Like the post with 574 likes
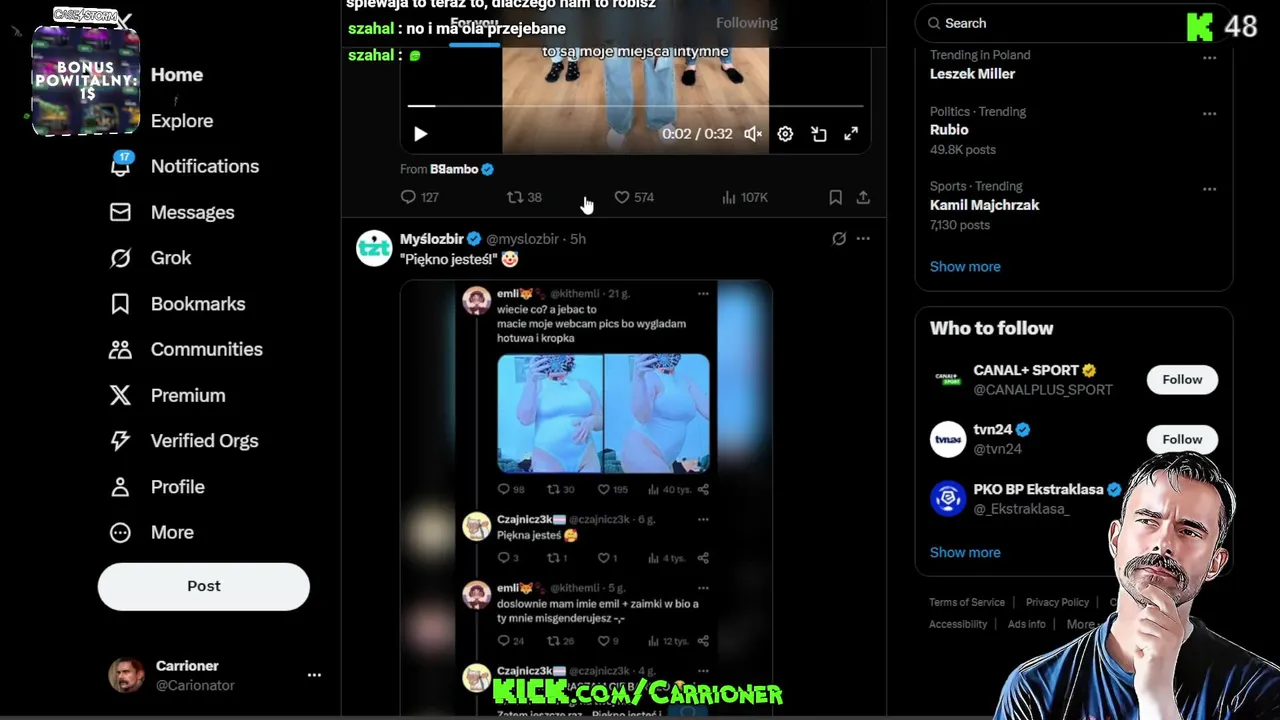This screenshot has width=1280, height=720. point(633,198)
